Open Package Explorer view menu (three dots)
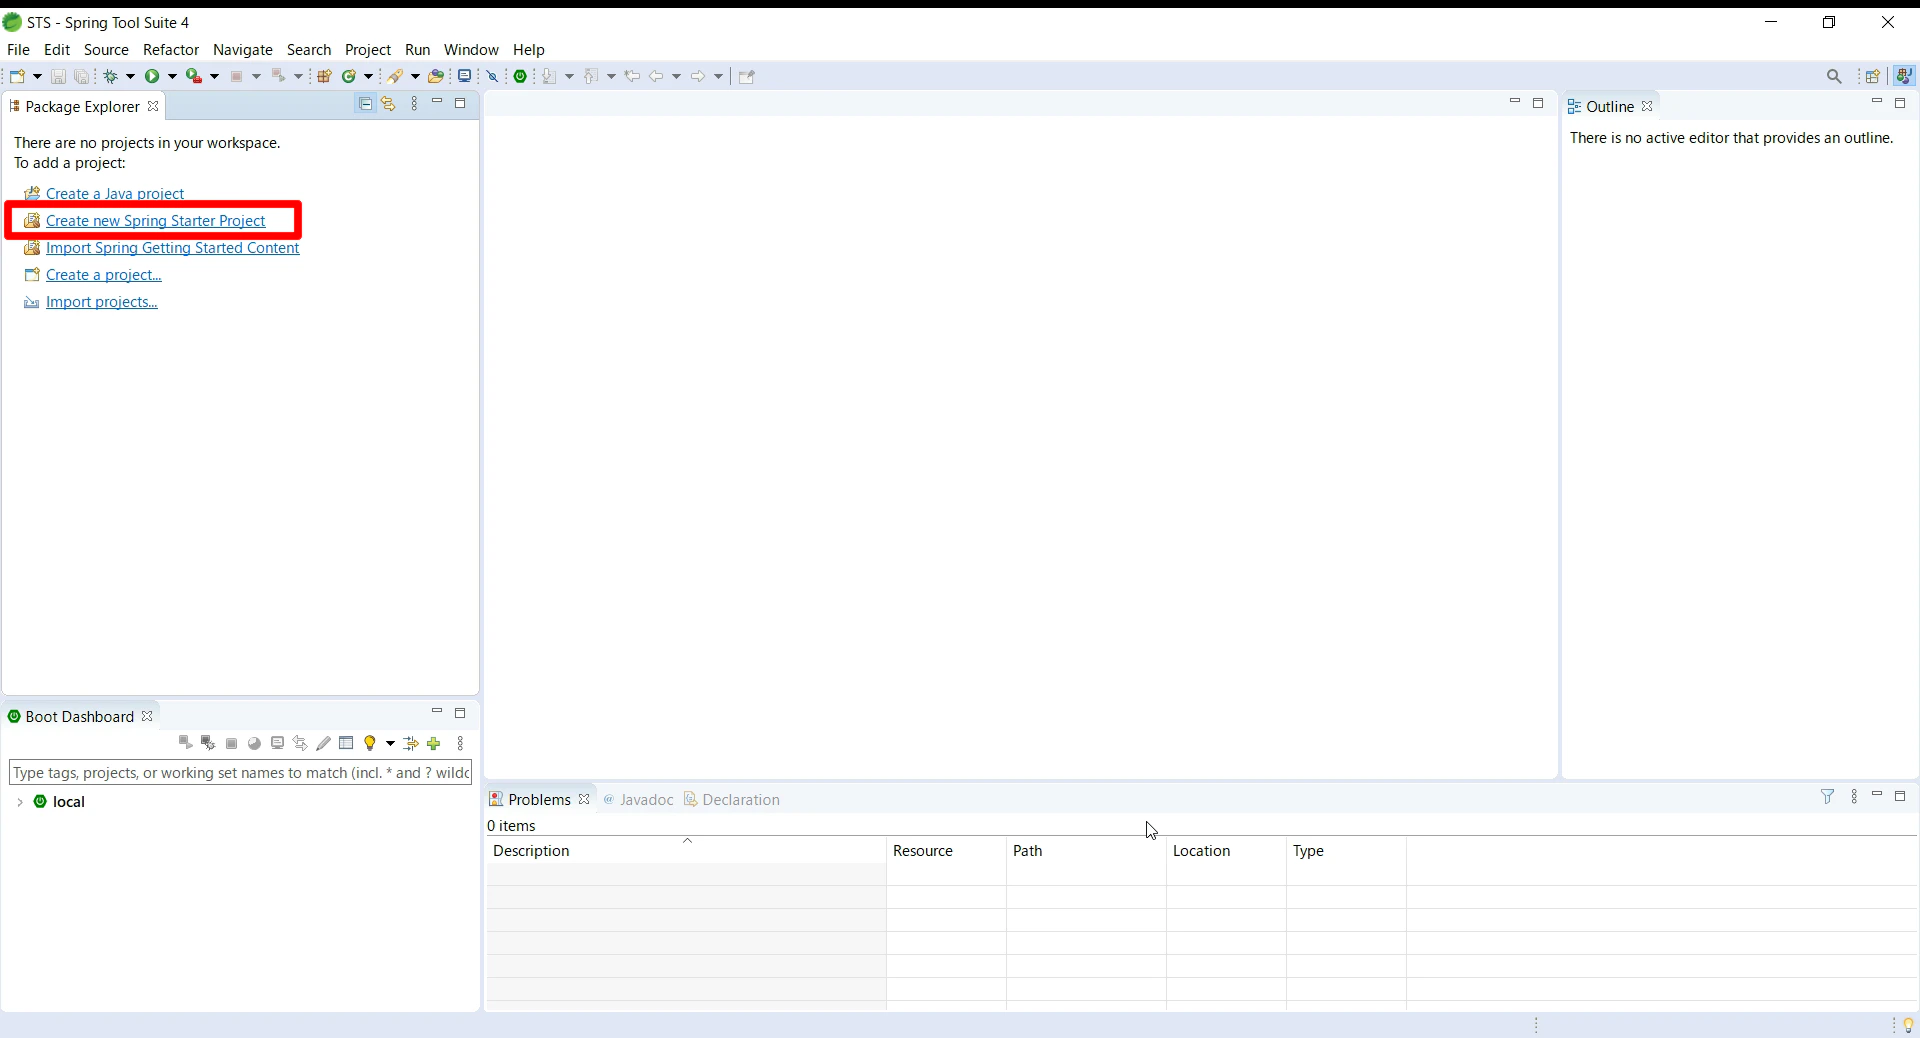The height and width of the screenshot is (1038, 1920). point(414,104)
